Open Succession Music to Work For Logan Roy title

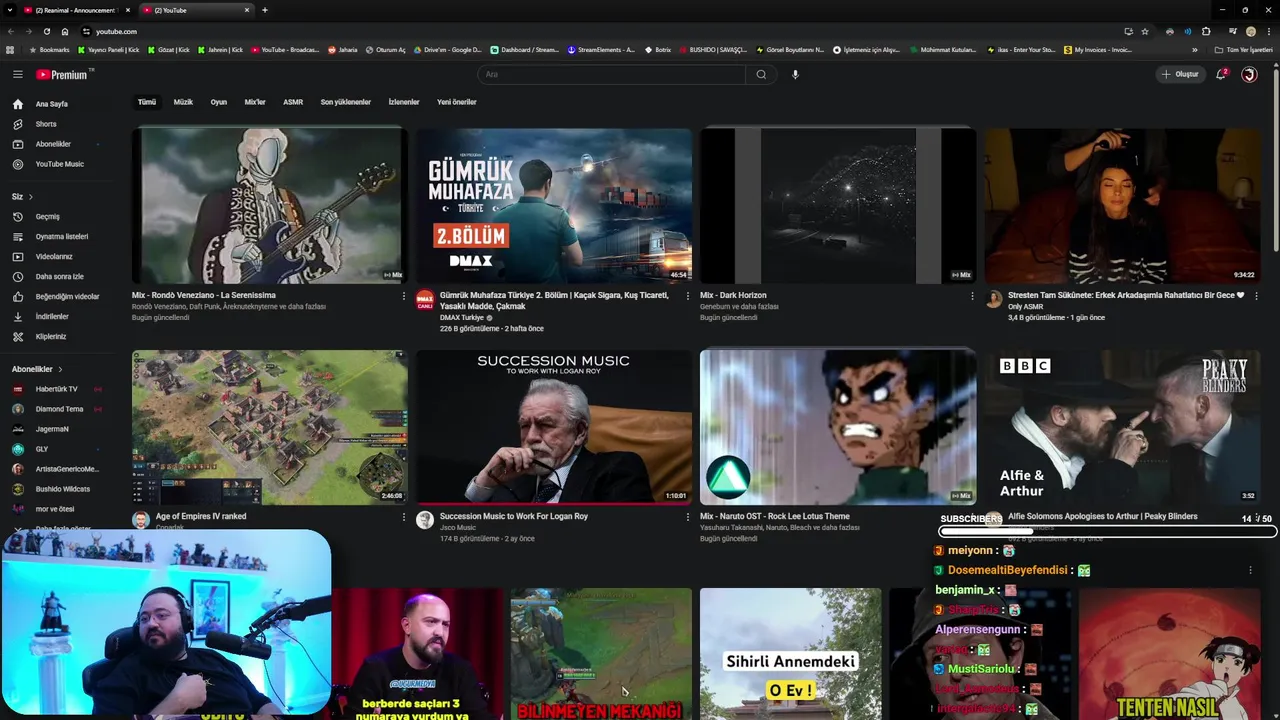click(513, 517)
